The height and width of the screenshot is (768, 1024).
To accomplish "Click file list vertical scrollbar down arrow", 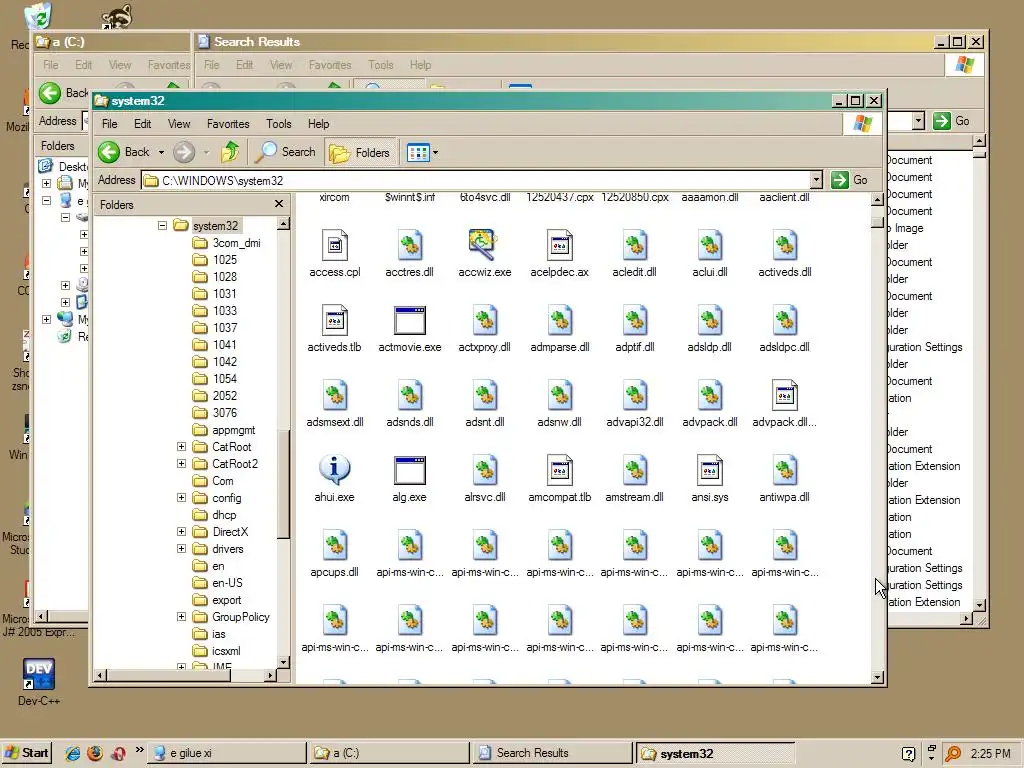I will 878,677.
